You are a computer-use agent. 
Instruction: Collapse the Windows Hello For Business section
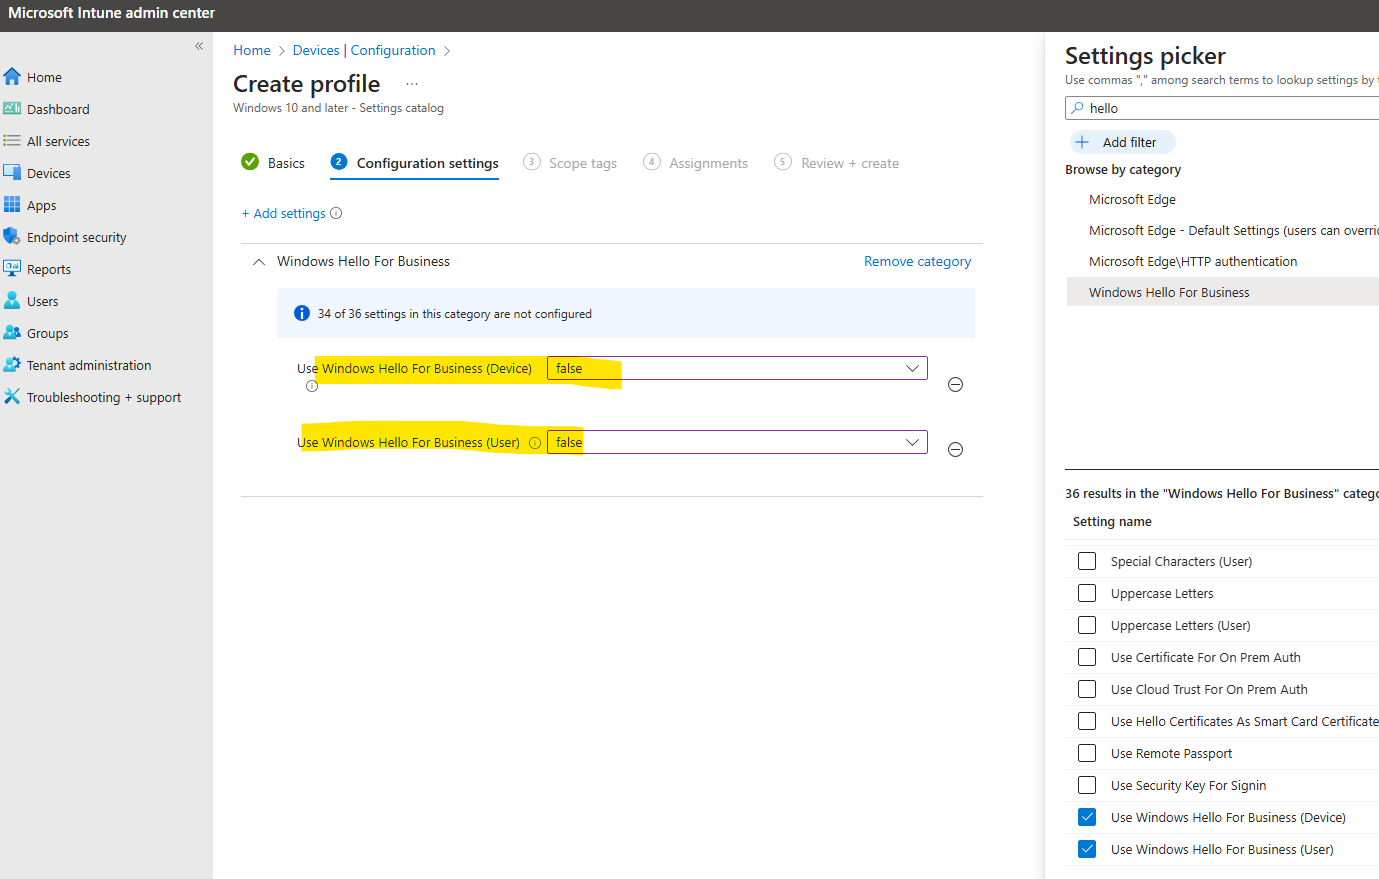coord(259,262)
